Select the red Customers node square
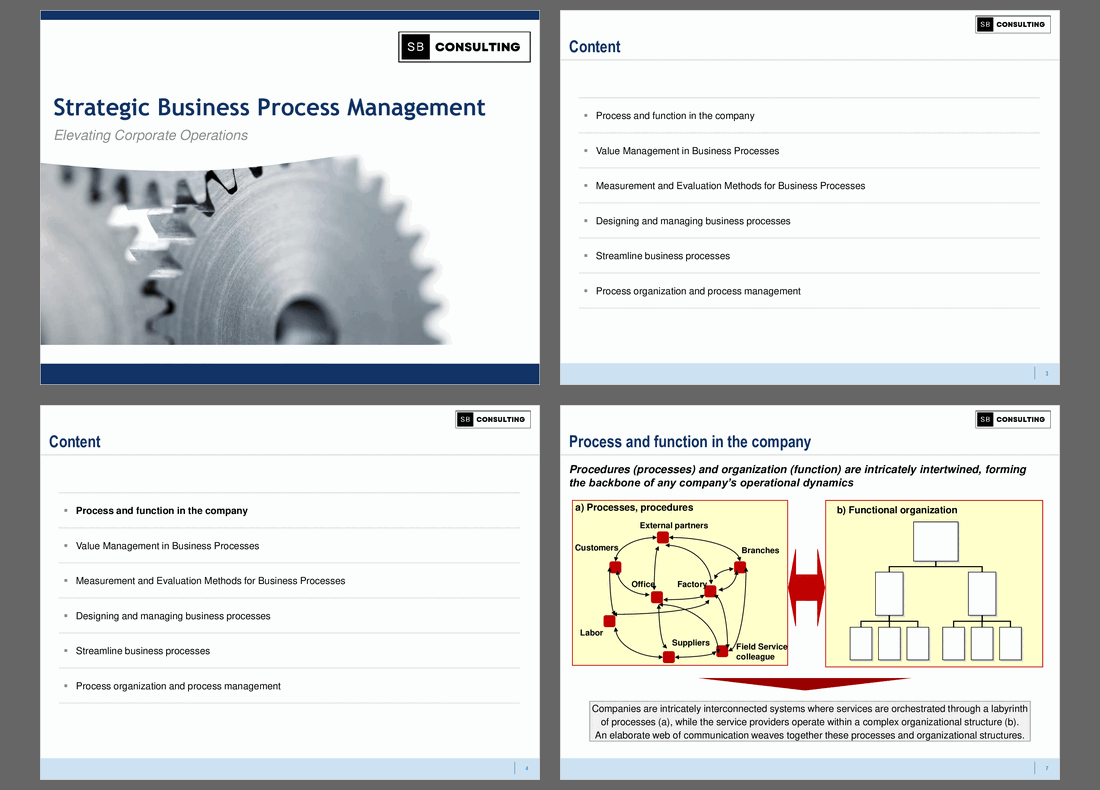 [615, 567]
